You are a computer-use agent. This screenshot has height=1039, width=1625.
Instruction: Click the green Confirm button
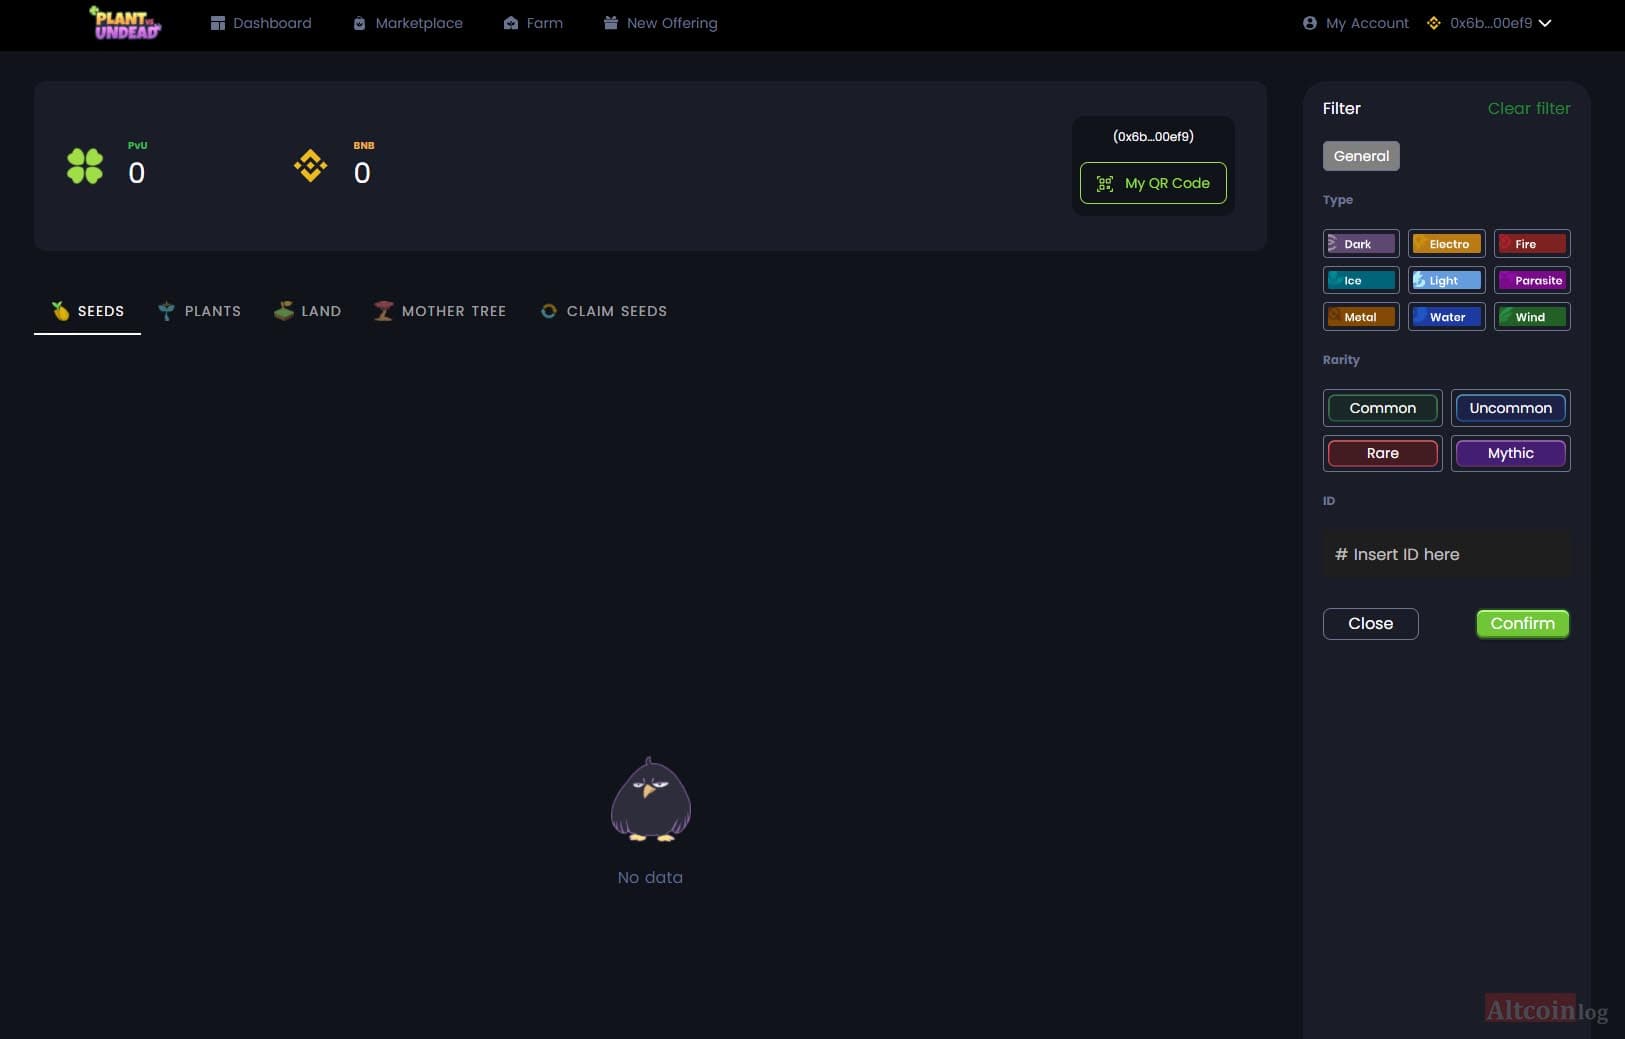[1523, 624]
